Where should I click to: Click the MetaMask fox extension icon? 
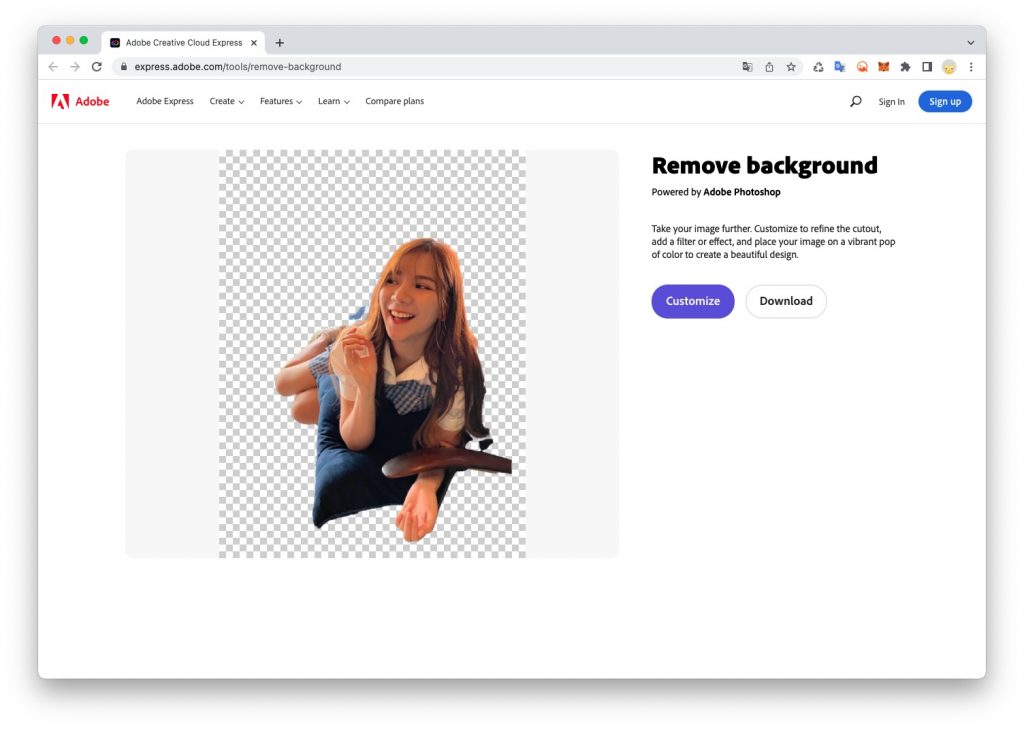[x=883, y=67]
